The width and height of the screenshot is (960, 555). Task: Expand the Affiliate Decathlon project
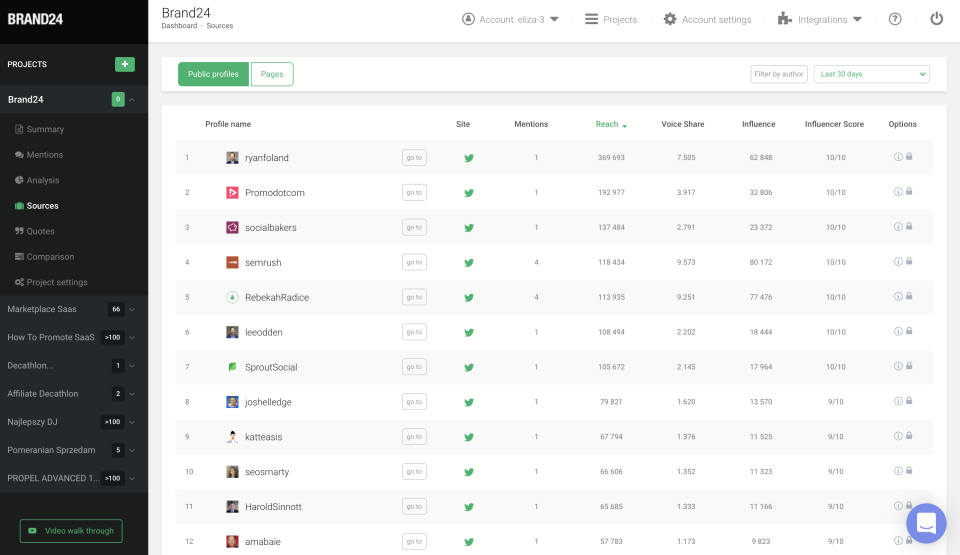coord(132,394)
